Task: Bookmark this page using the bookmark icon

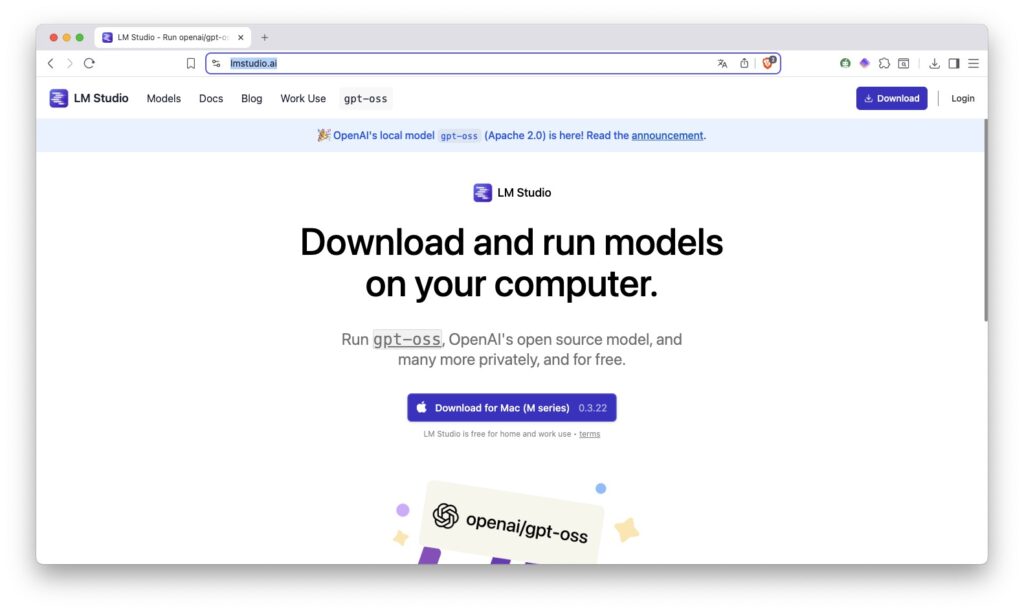Action: pyautogui.click(x=191, y=63)
